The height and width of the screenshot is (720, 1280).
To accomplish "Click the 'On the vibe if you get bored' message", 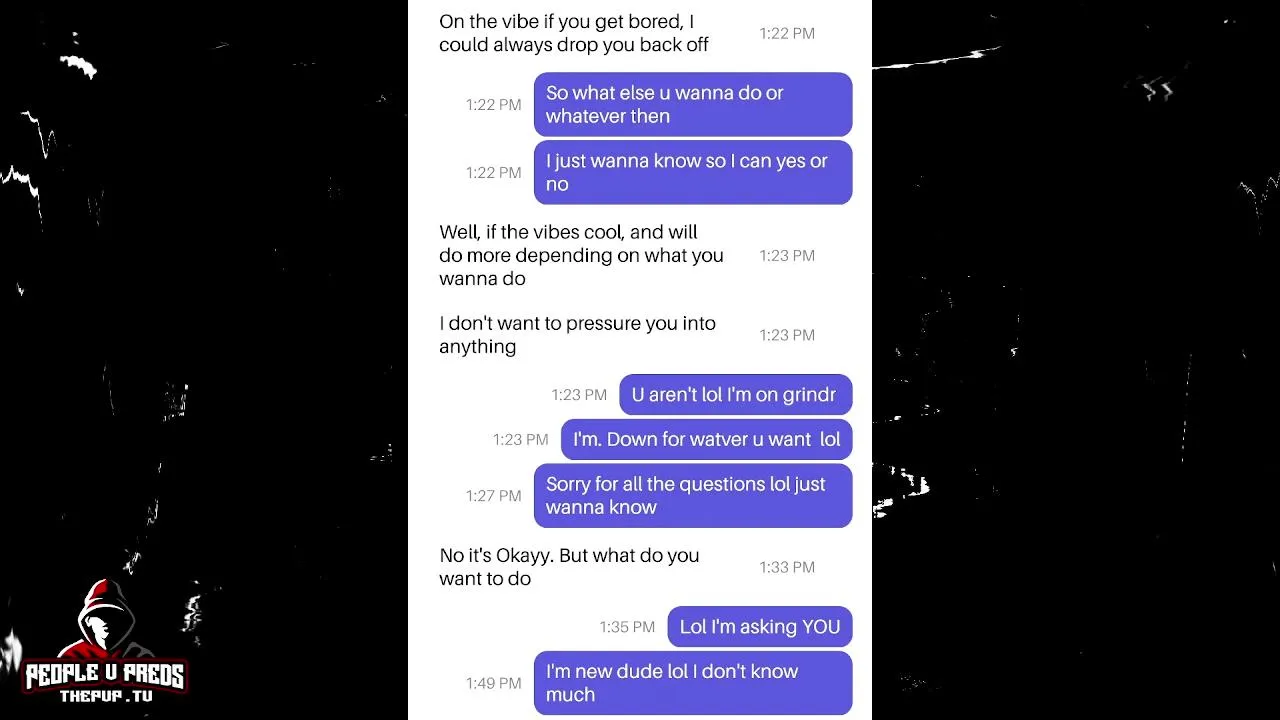I will tap(574, 33).
